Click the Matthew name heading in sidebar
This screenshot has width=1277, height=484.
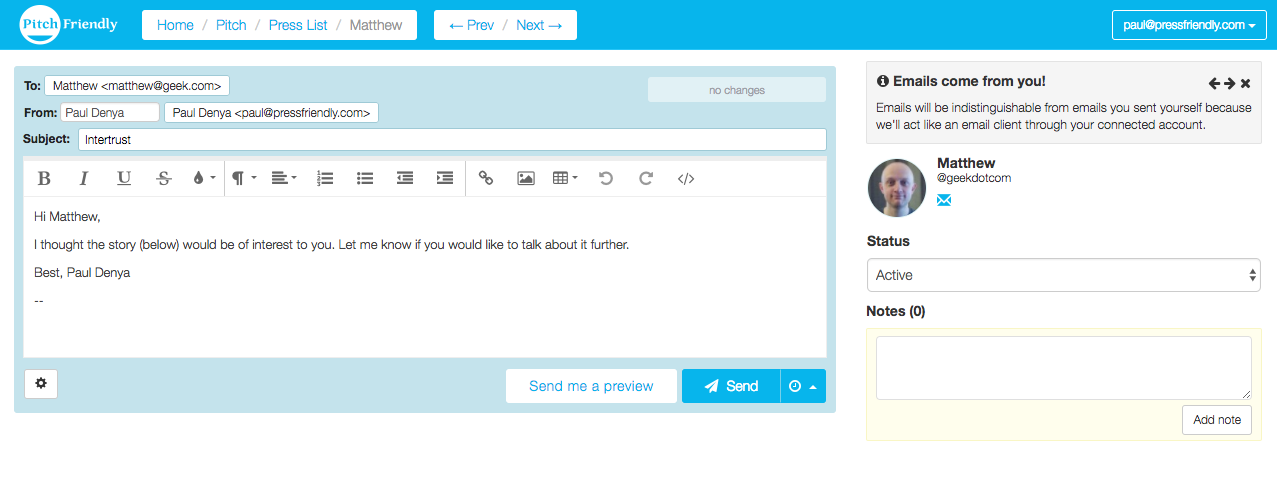point(966,163)
